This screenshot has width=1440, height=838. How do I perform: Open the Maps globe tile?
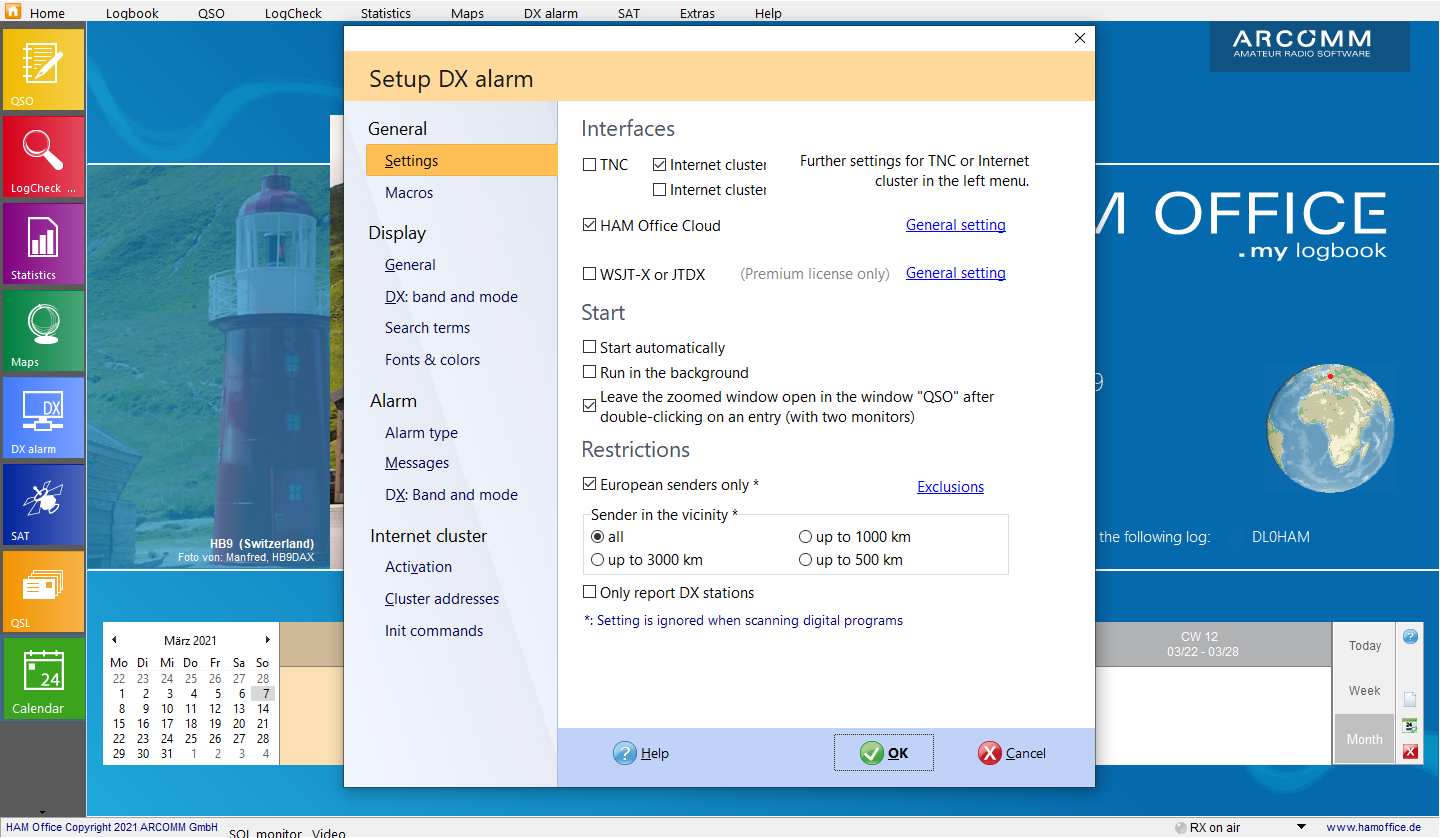pyautogui.click(x=44, y=330)
